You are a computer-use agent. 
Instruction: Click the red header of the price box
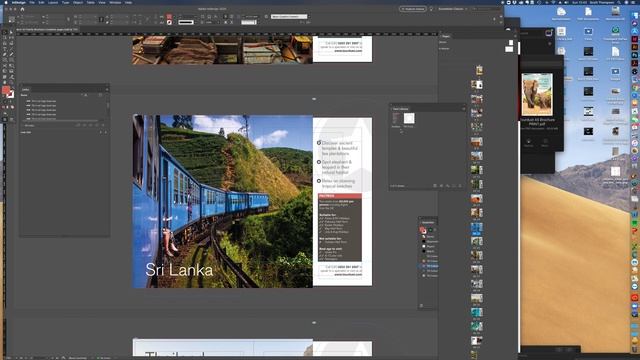pos(340,196)
